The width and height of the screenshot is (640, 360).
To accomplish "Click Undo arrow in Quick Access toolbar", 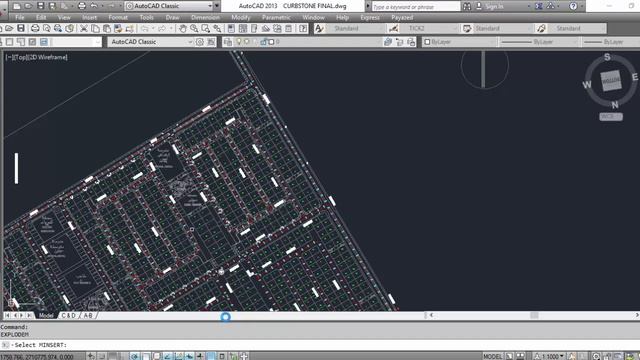I will (x=93, y=6).
